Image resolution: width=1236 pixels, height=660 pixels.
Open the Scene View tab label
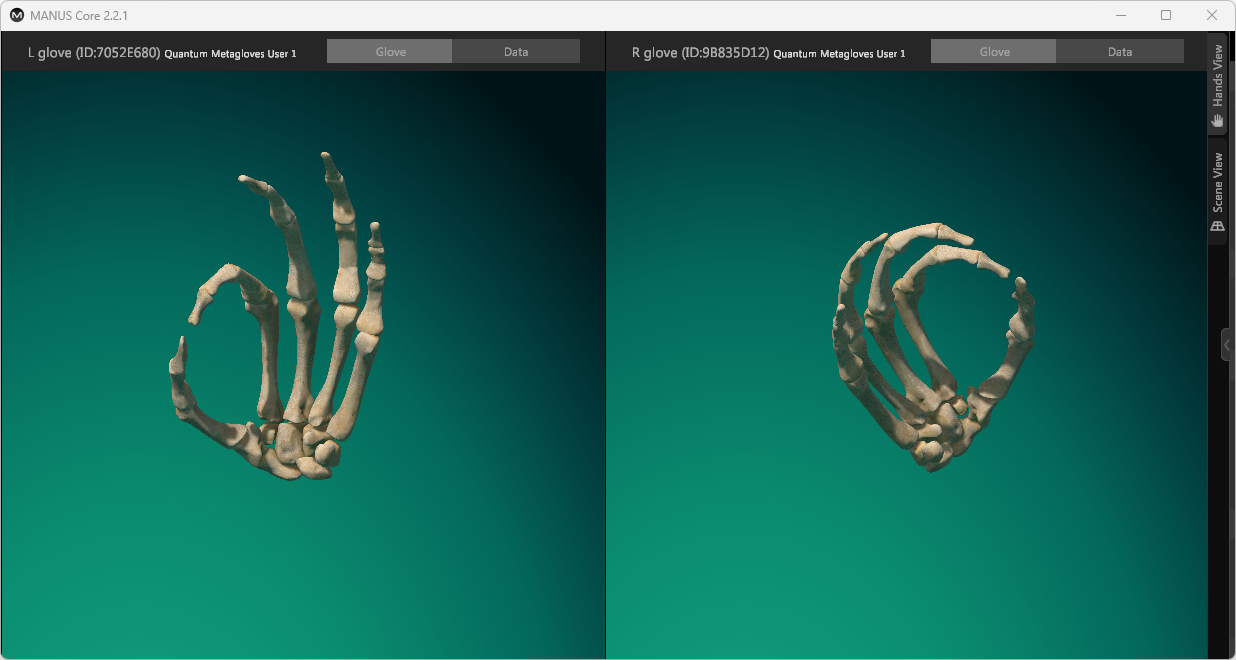coord(1218,182)
